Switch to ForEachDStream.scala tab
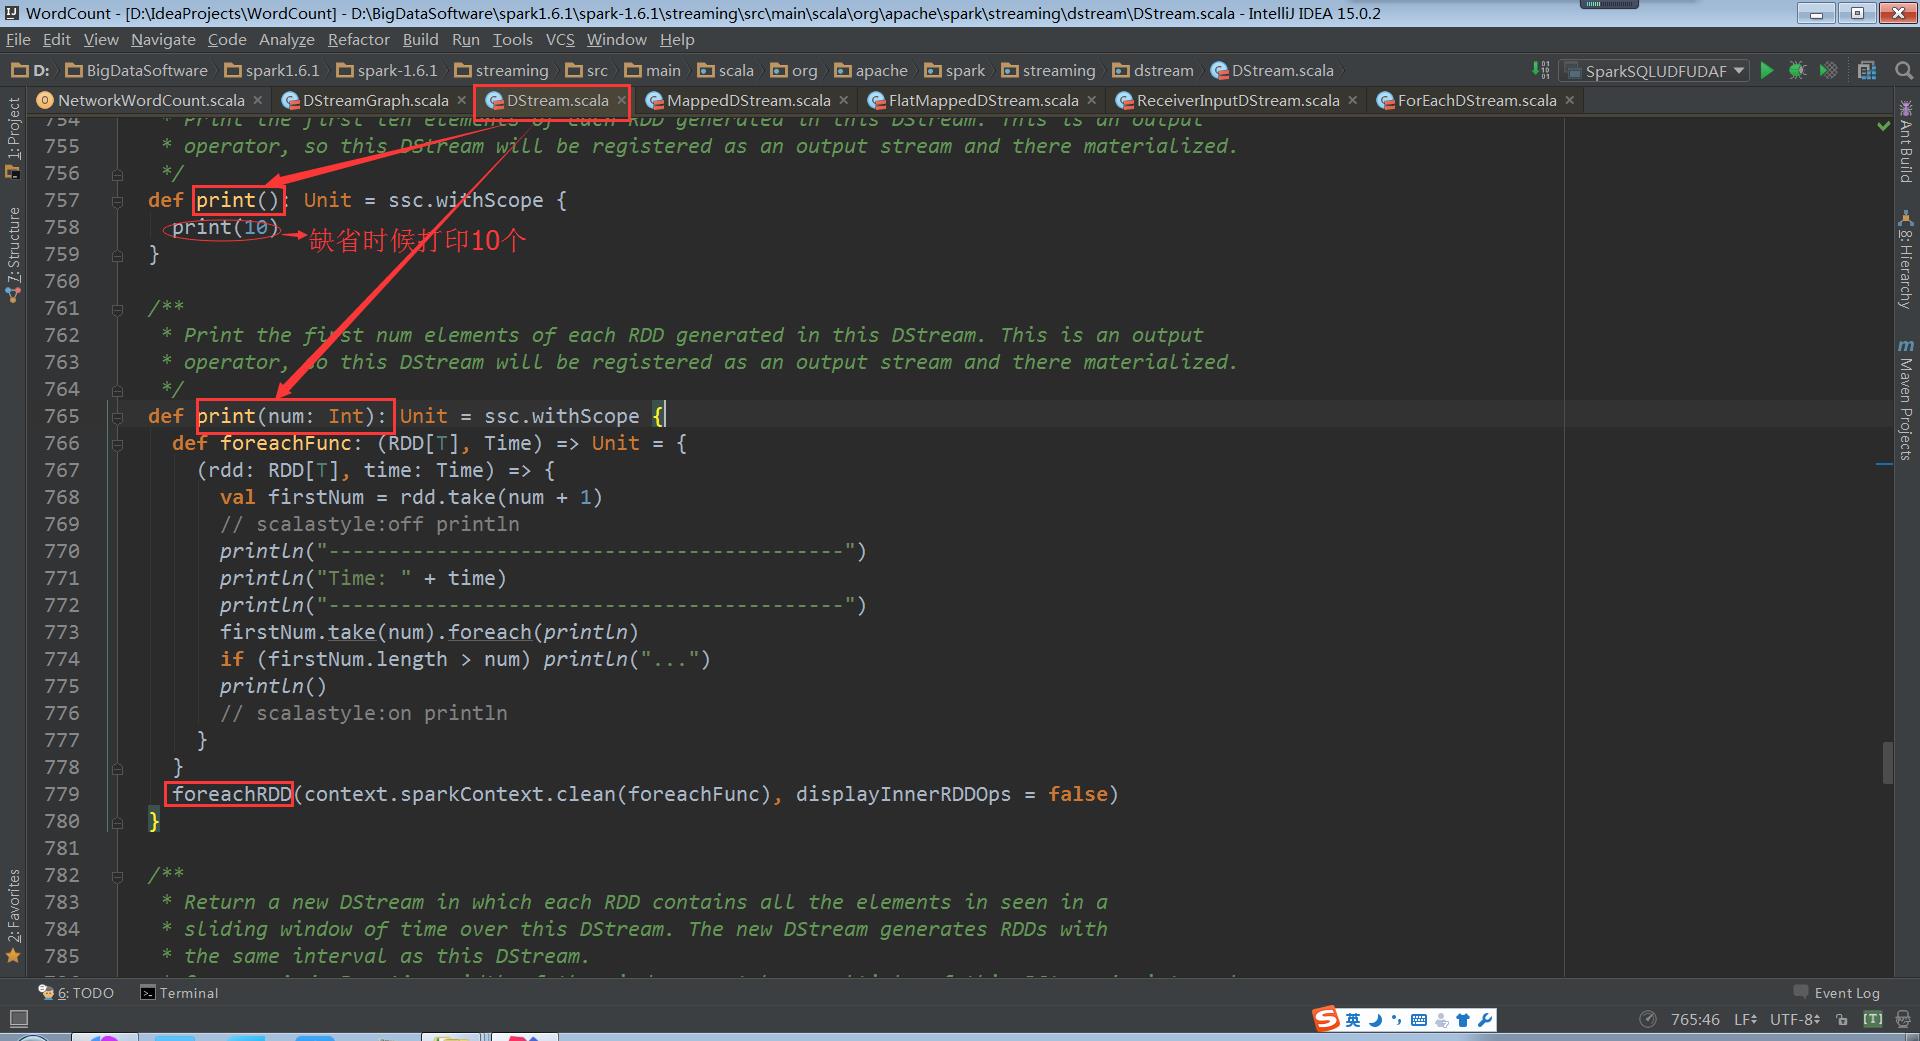 pyautogui.click(x=1476, y=100)
